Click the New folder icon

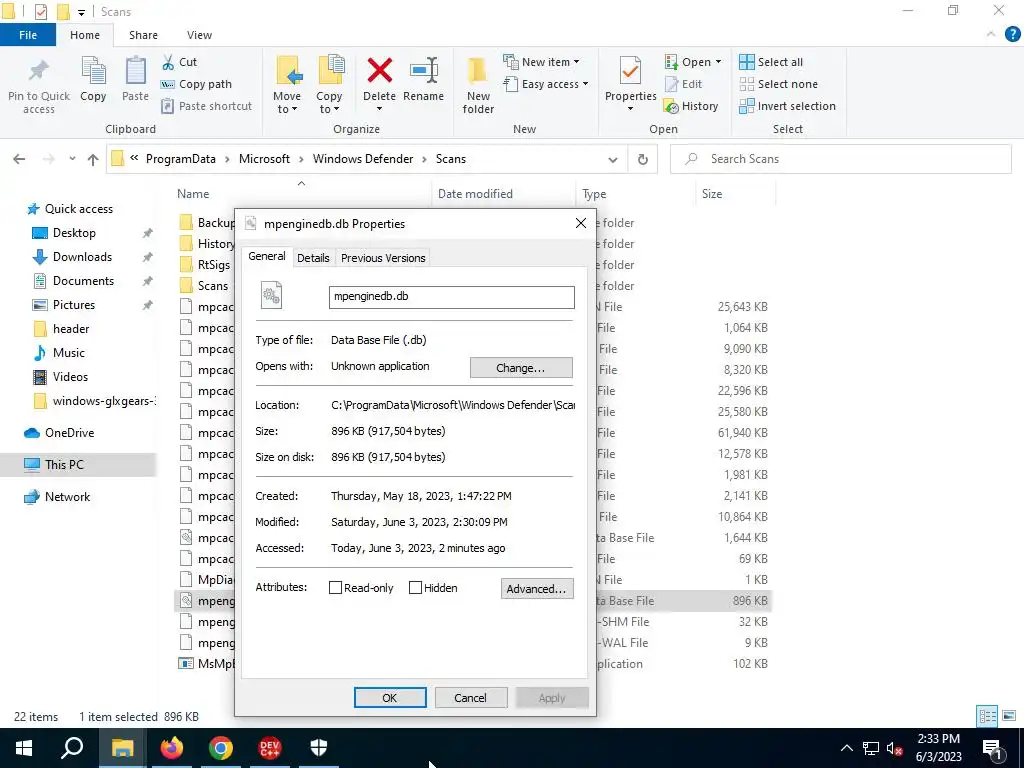478,71
